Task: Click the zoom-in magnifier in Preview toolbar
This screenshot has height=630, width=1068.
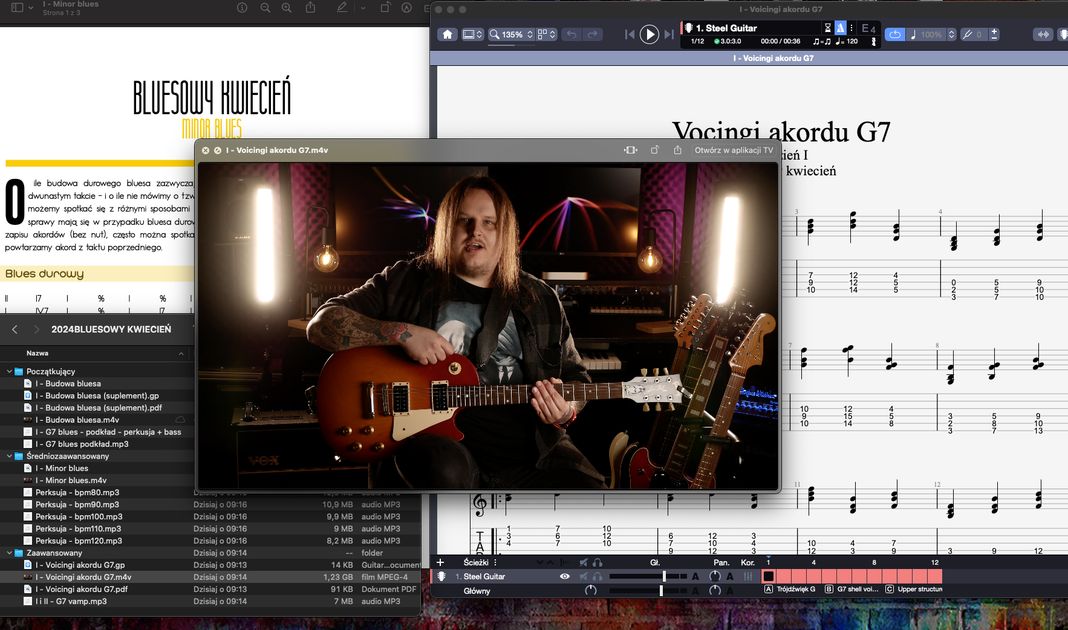Action: pyautogui.click(x=287, y=7)
